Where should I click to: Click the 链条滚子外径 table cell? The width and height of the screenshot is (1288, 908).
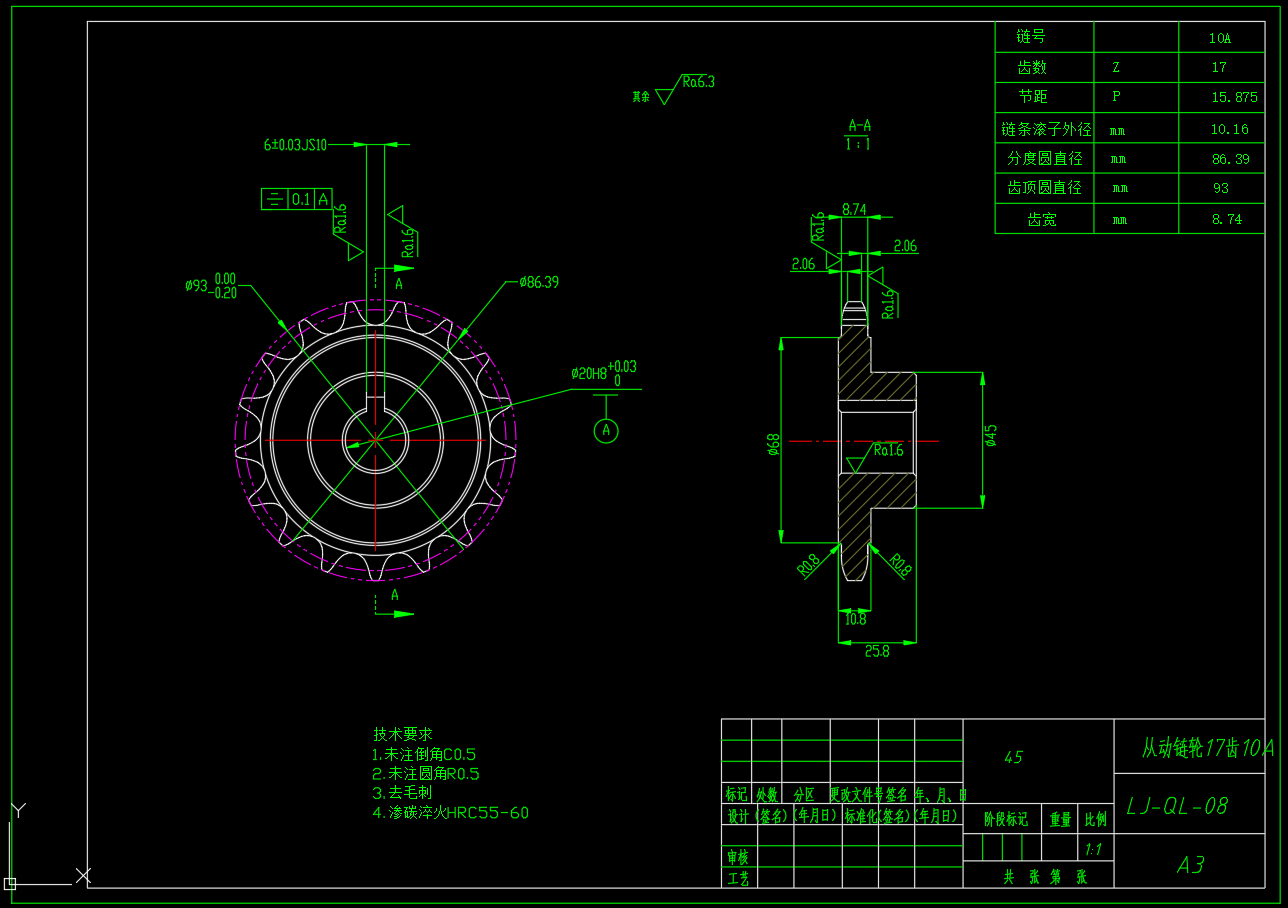[1044, 129]
